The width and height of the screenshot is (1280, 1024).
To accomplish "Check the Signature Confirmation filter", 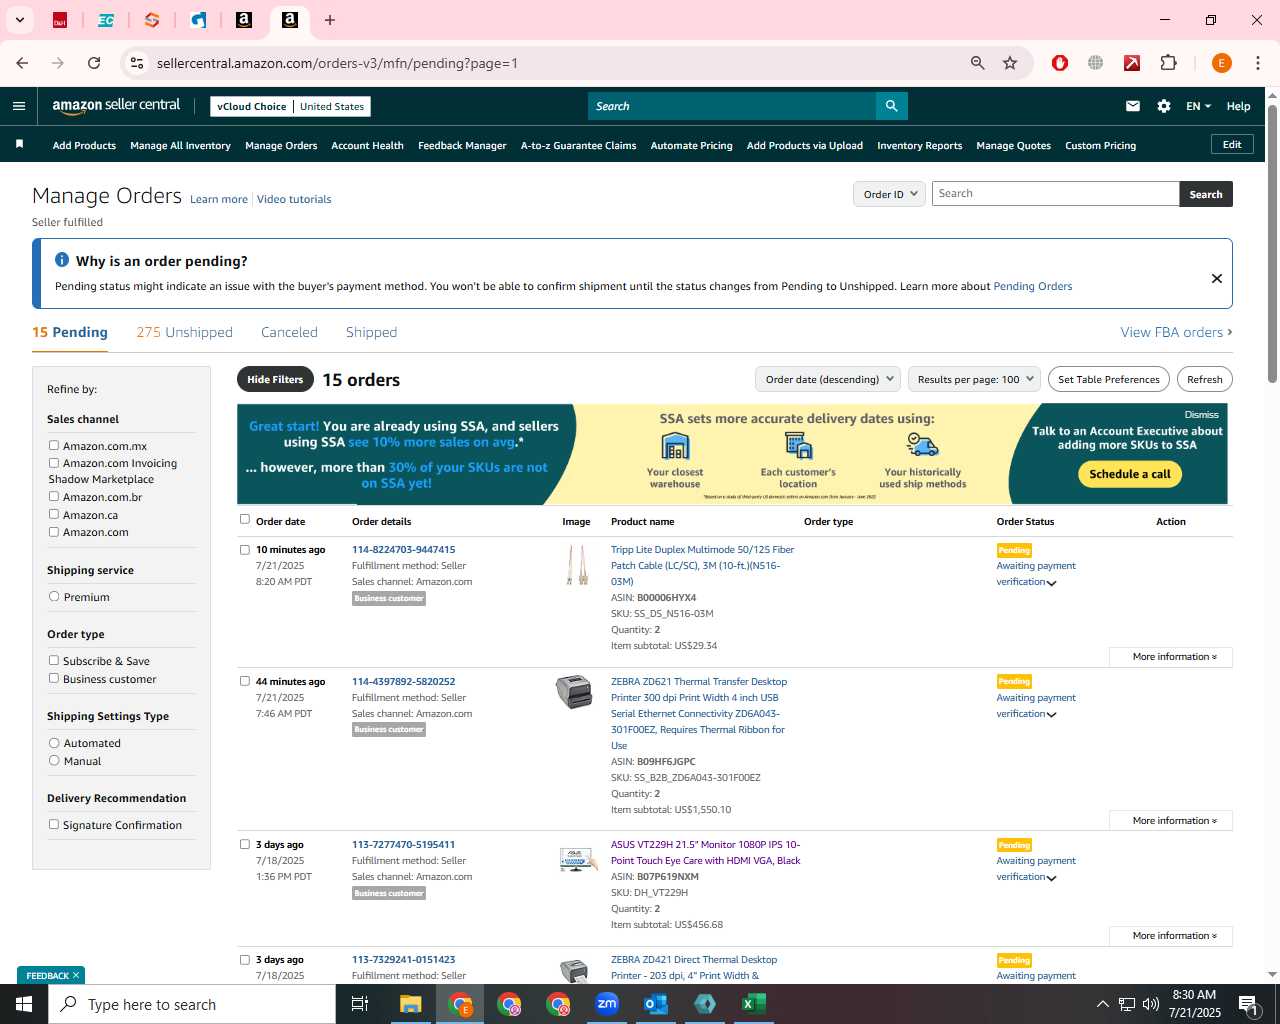I will 54,825.
